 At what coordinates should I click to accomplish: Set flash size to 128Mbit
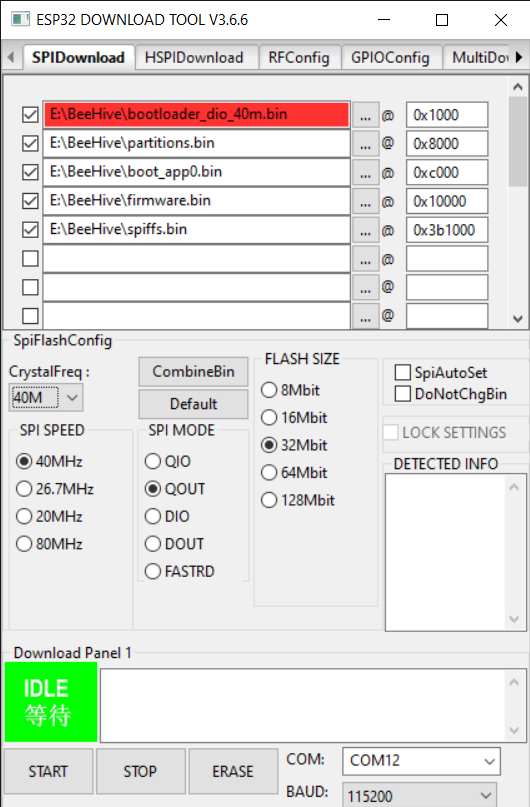(x=269, y=500)
